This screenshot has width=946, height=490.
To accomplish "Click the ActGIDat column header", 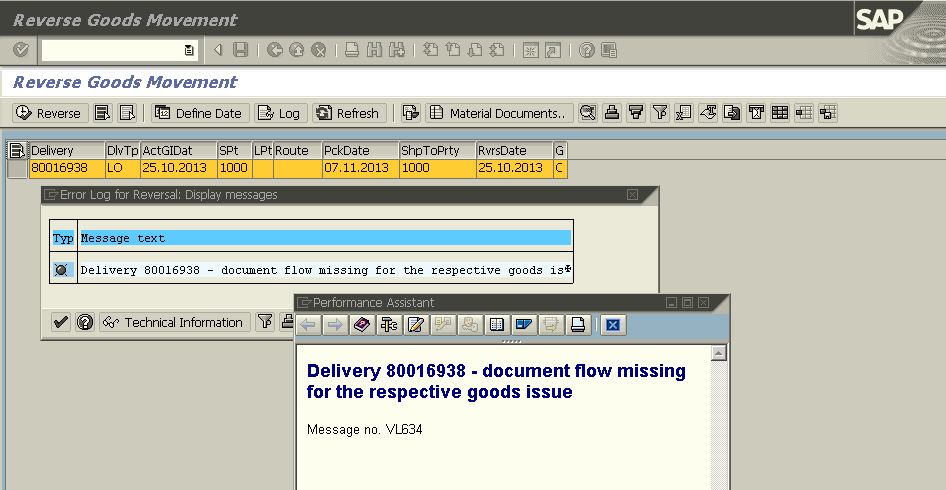I will 179,150.
